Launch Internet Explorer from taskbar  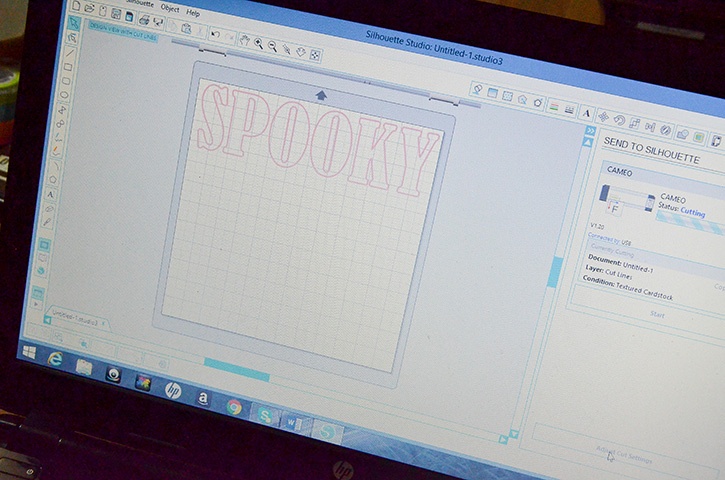pos(55,359)
